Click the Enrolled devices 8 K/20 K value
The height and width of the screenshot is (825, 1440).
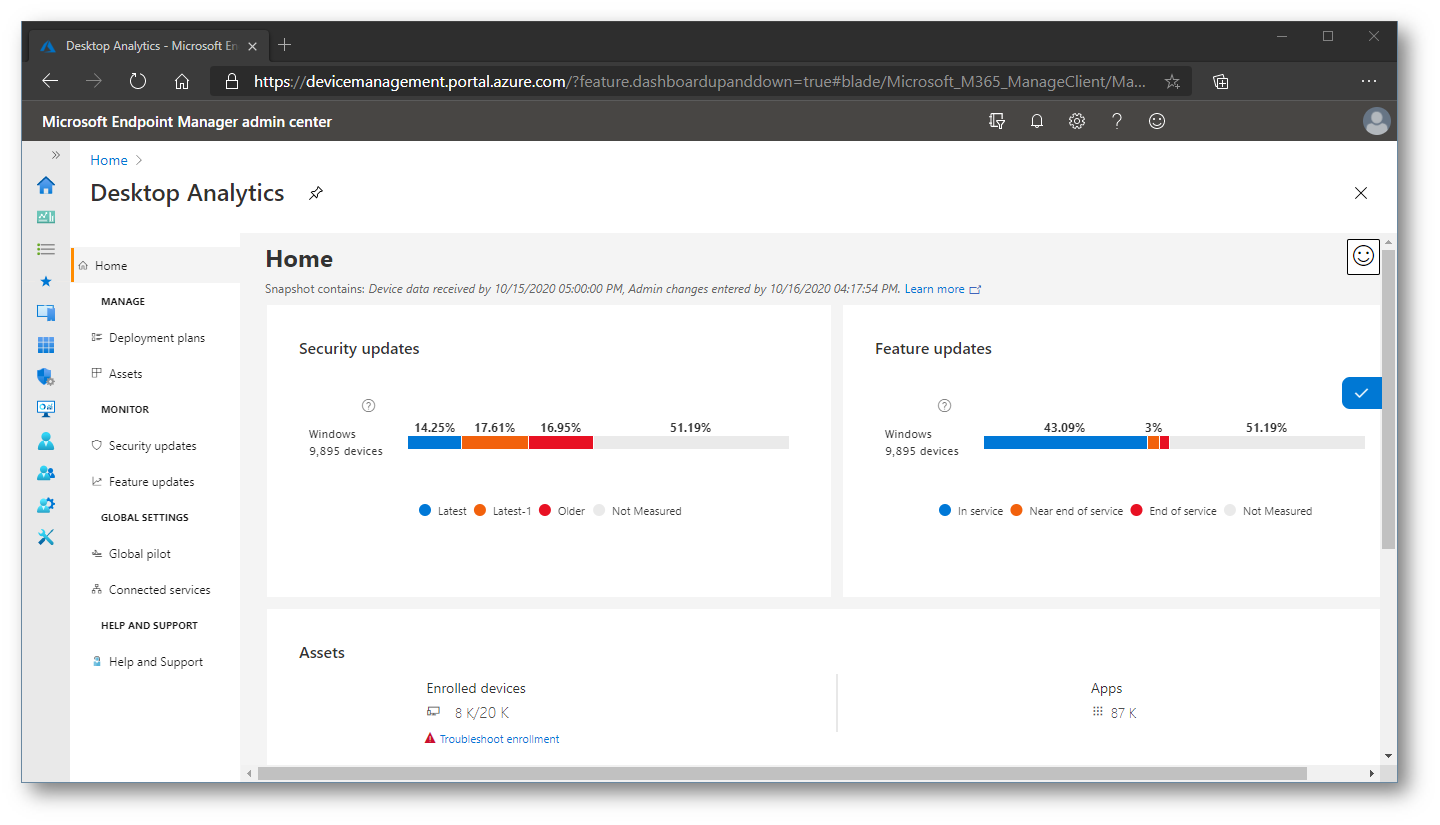pyautogui.click(x=481, y=713)
